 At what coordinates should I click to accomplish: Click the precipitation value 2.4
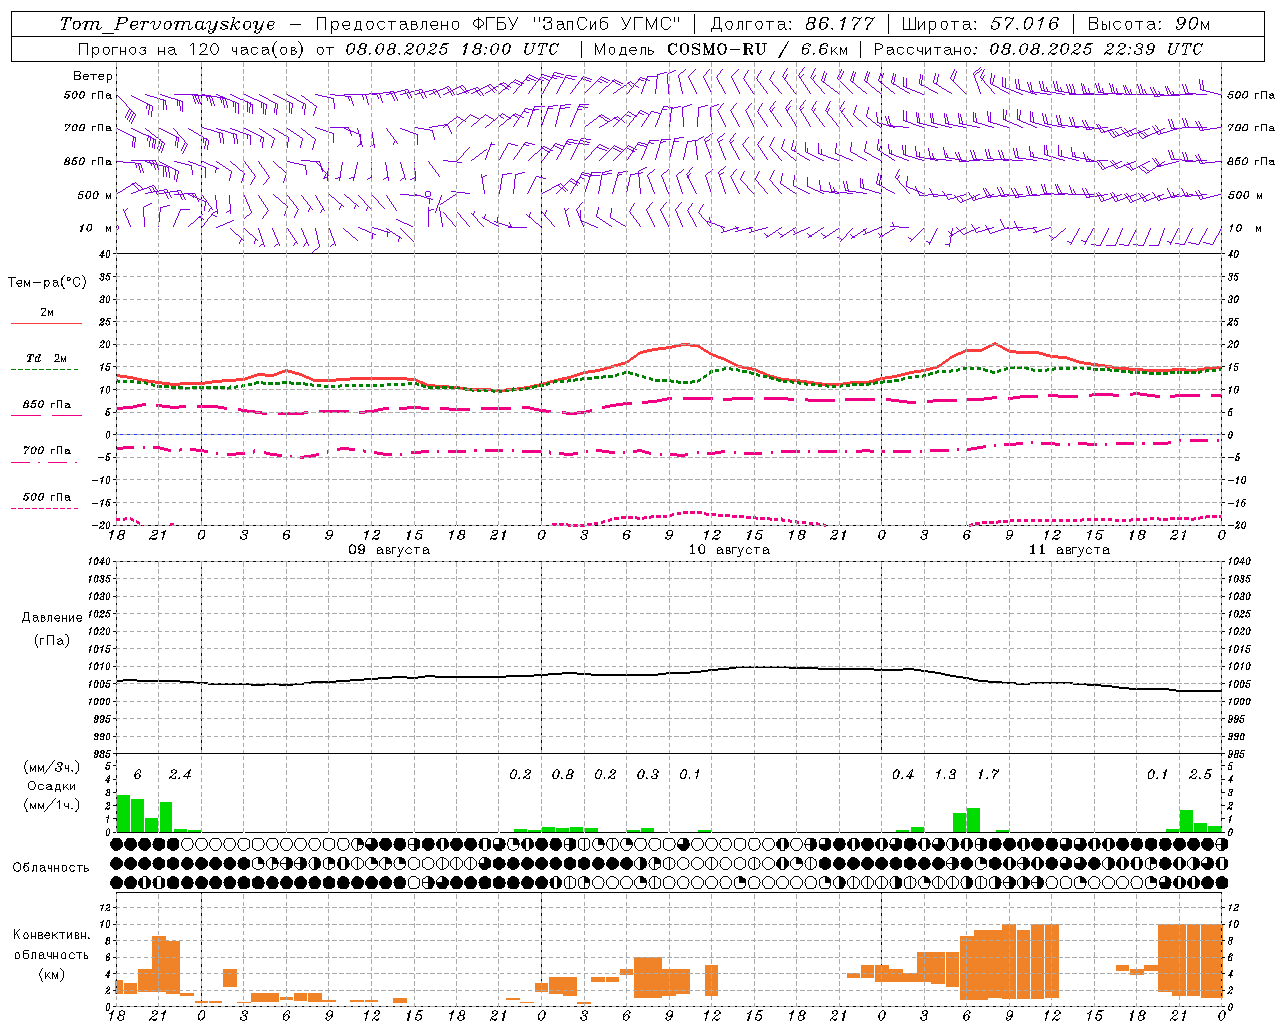pyautogui.click(x=180, y=775)
